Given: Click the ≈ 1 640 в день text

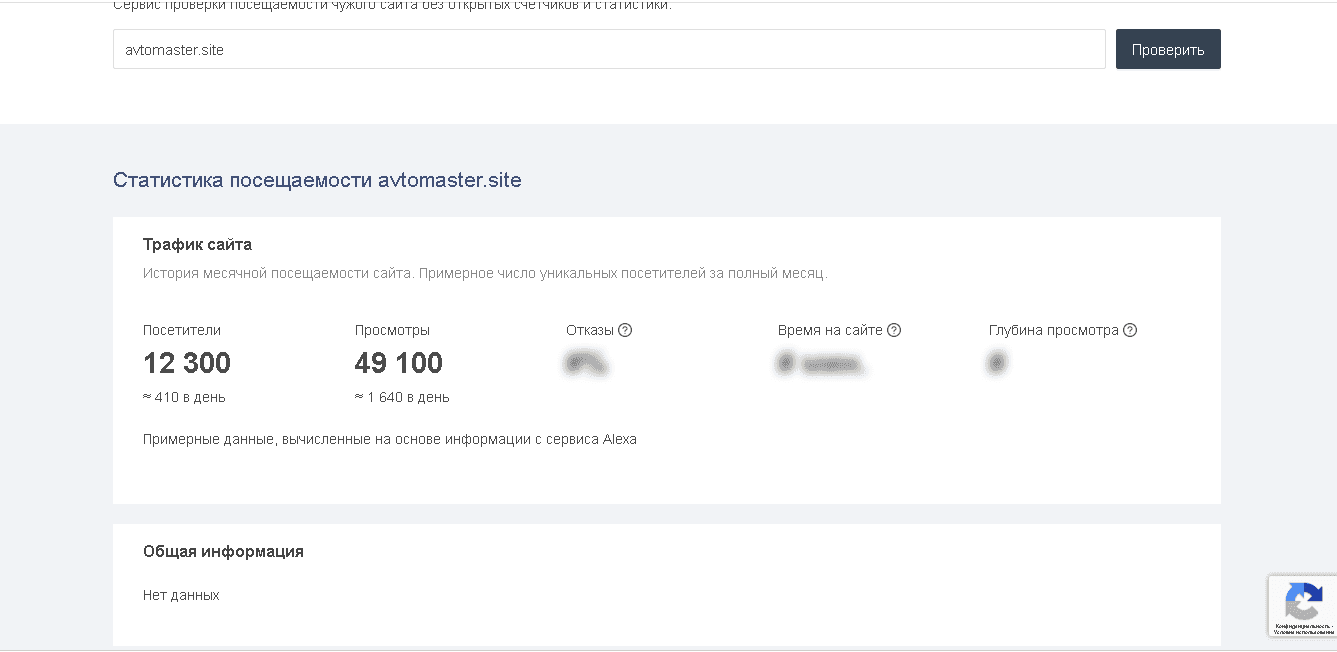Looking at the screenshot, I should (402, 397).
